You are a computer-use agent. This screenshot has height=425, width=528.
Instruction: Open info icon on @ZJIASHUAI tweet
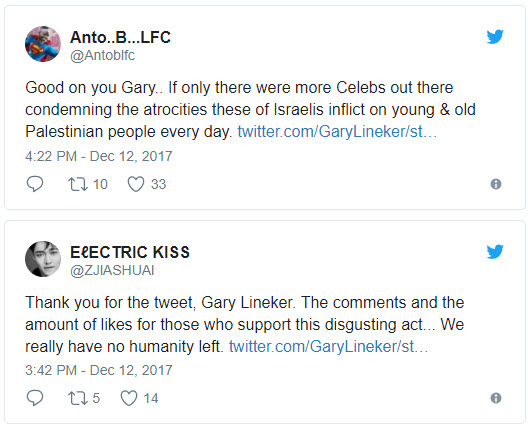(x=496, y=398)
